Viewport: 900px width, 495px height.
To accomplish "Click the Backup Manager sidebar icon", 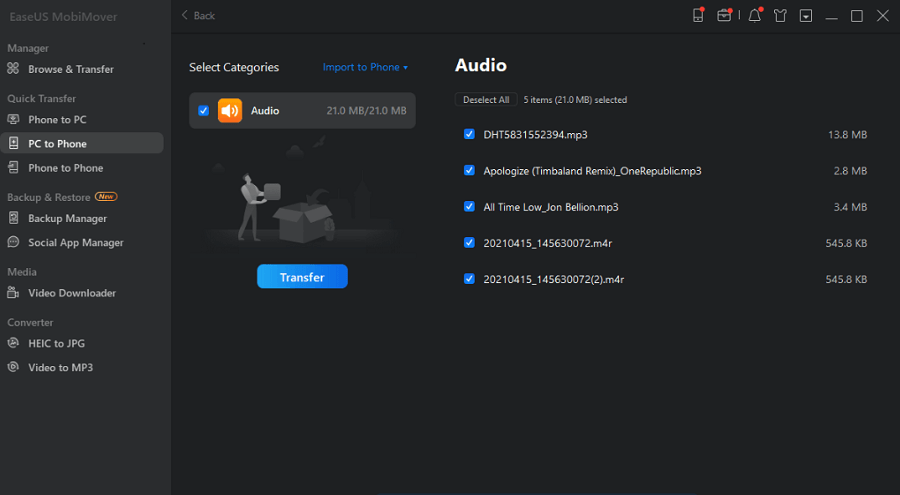I will 13,218.
